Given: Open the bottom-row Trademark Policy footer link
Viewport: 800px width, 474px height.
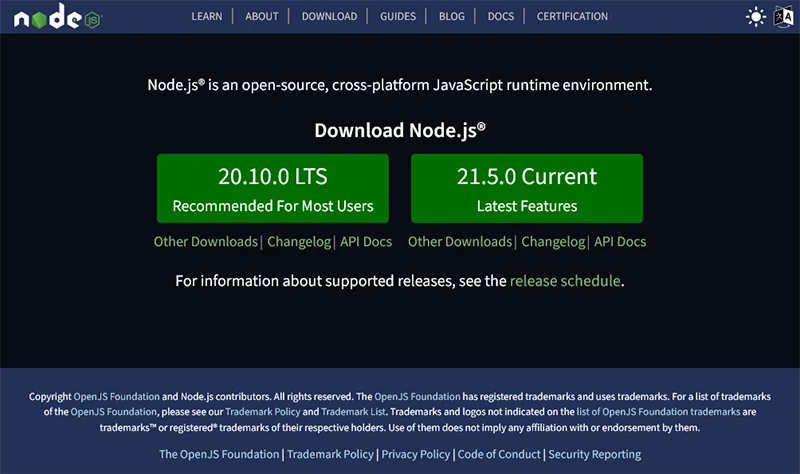Looking at the screenshot, I should 330,454.
